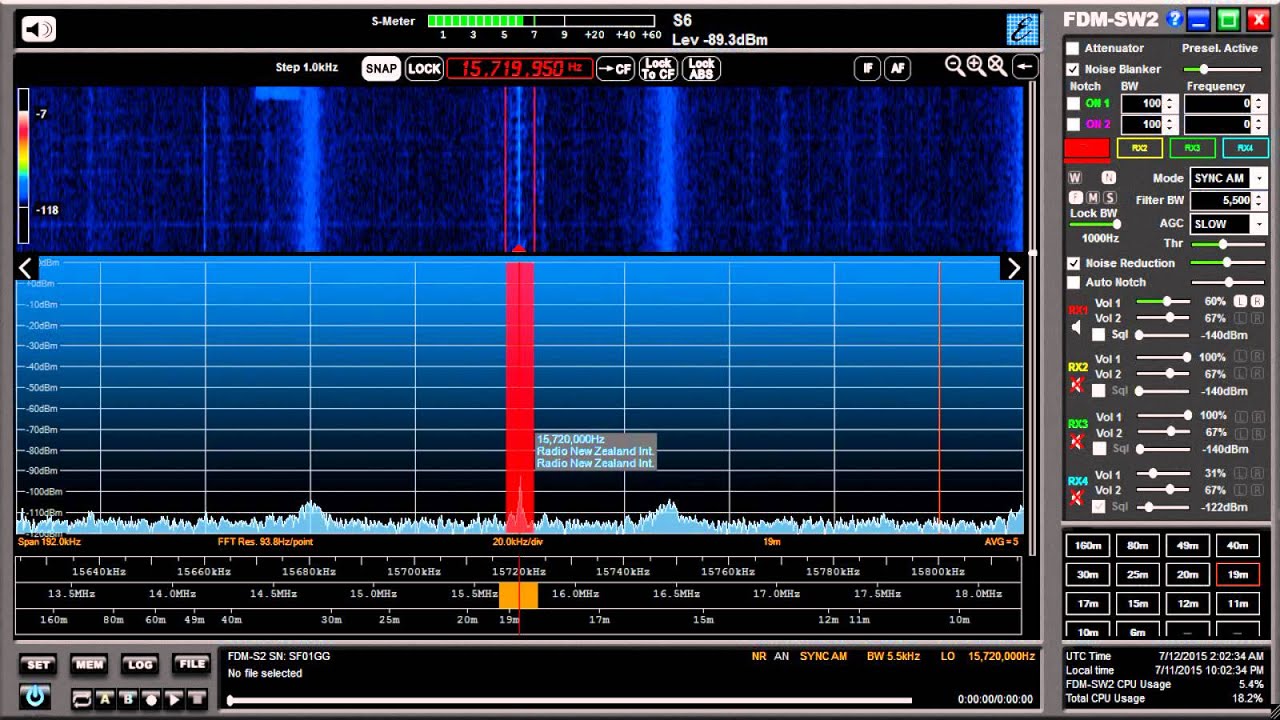Enable the RX1 Sql squelch checkbox
This screenshot has height=720, width=1280.
pyautogui.click(x=1099, y=334)
